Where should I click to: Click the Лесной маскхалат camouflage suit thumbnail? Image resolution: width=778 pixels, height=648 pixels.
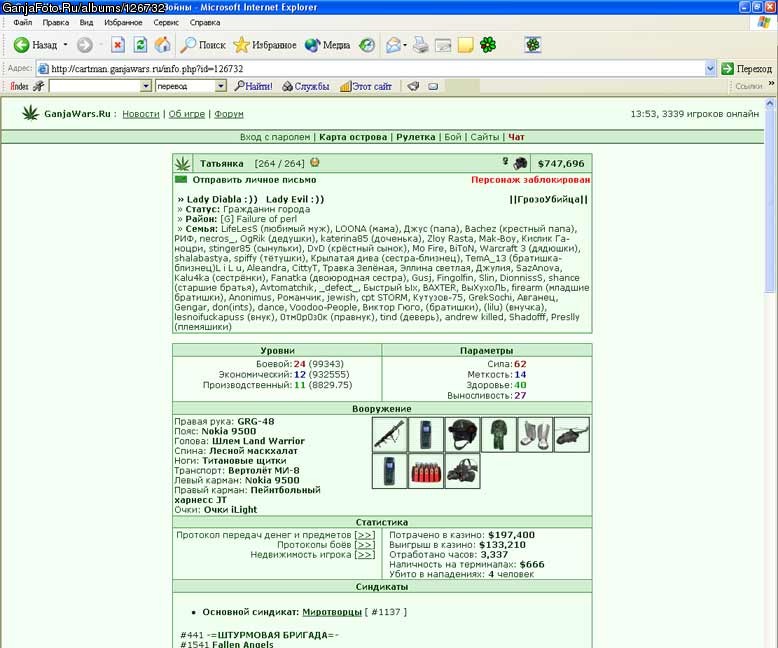[499, 435]
